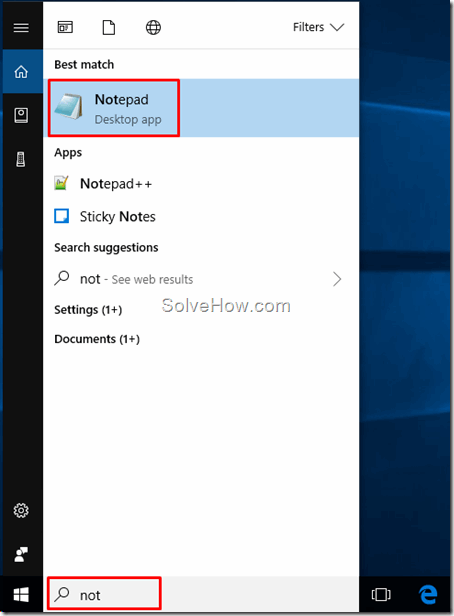This screenshot has width=454, height=616.
Task: Filter results by Documents icon
Action: point(109,28)
